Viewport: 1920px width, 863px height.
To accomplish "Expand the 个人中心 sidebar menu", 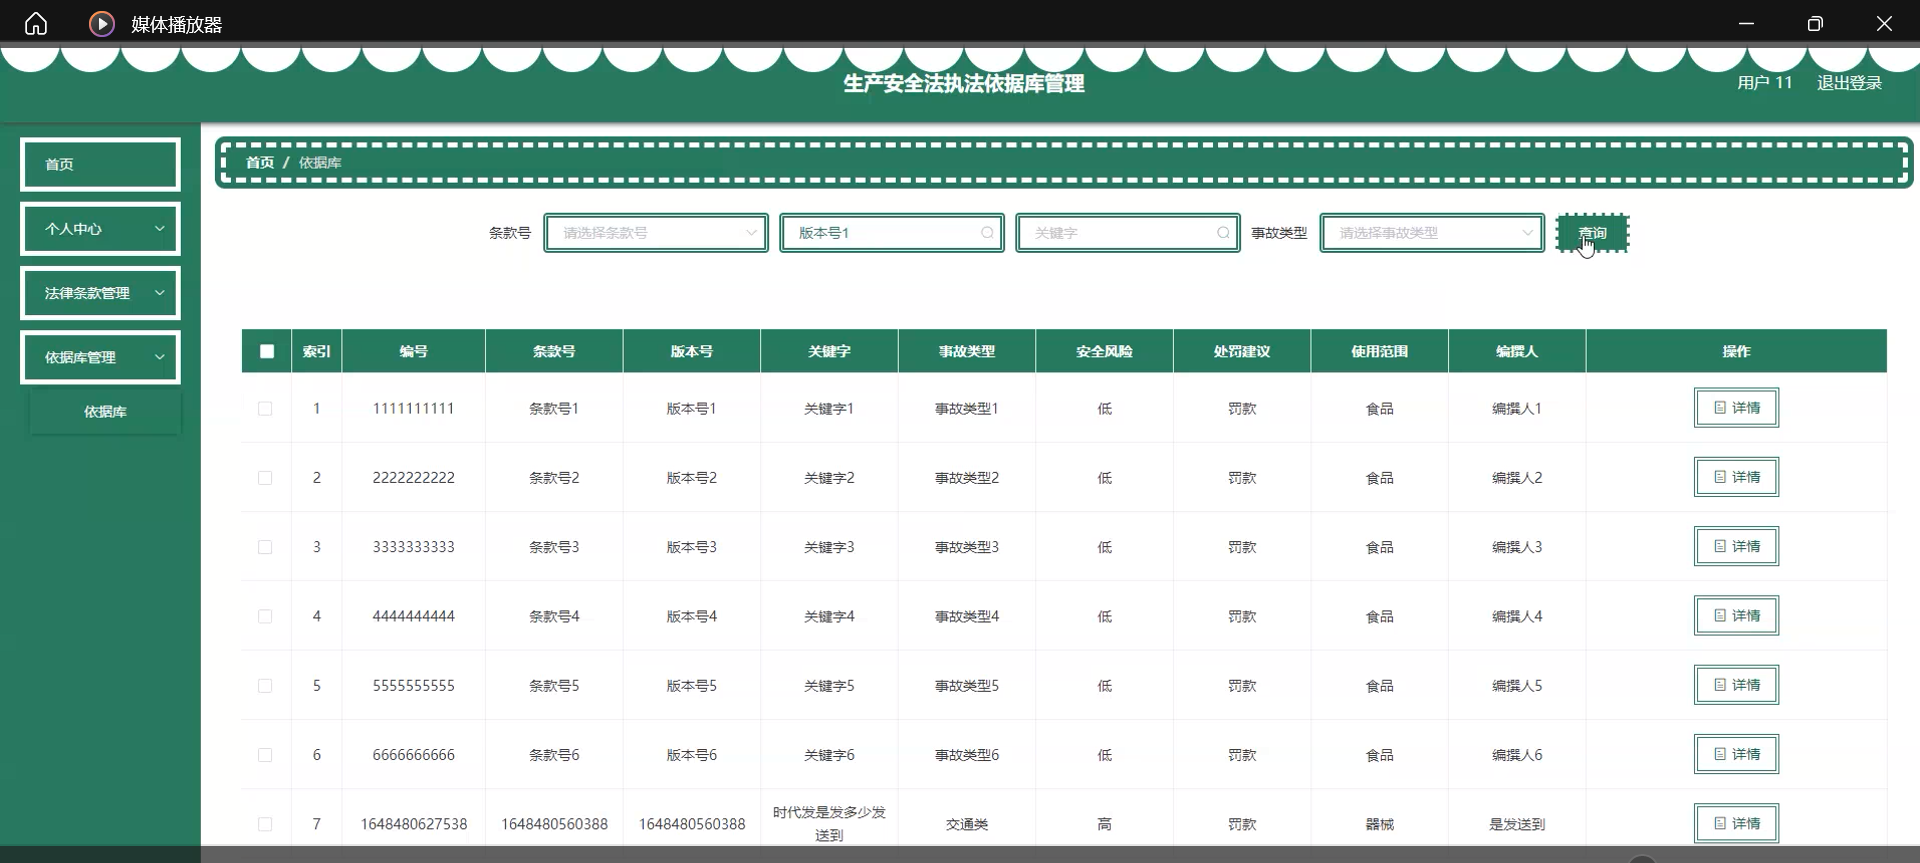I will 100,229.
